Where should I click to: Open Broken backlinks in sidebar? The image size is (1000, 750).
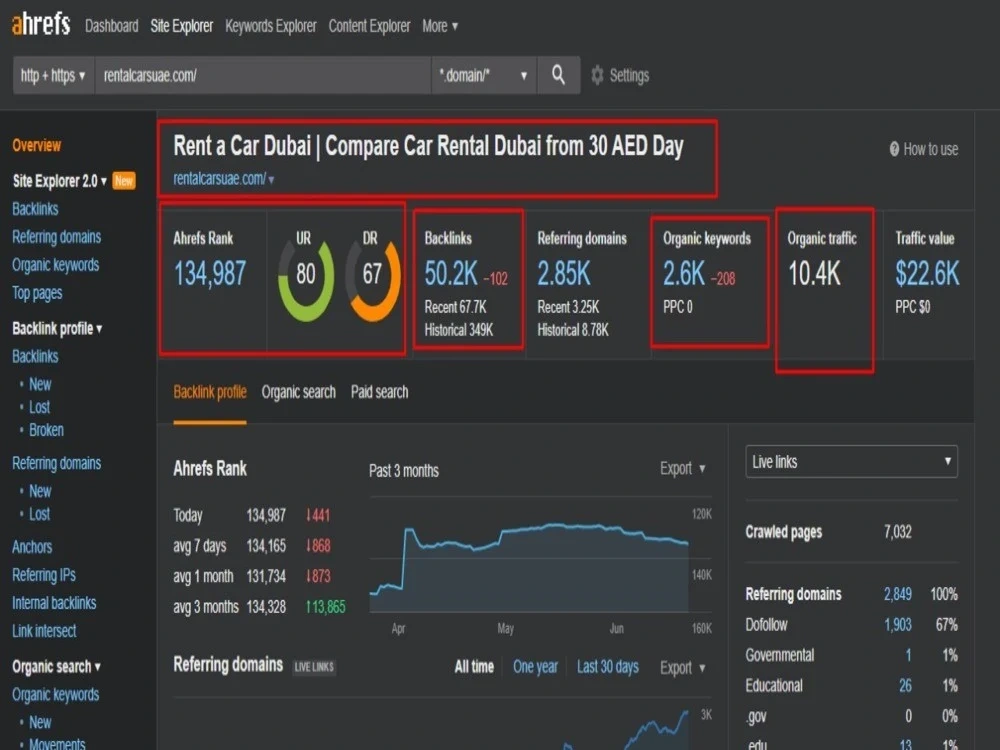pyautogui.click(x=46, y=430)
